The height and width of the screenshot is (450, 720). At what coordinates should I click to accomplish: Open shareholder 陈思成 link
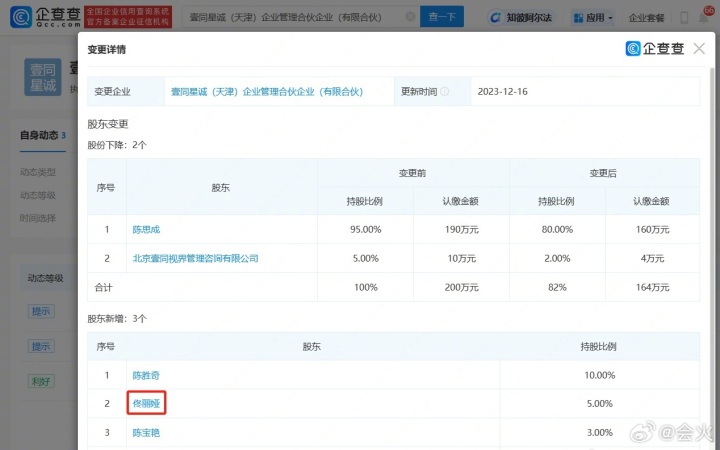pos(146,230)
